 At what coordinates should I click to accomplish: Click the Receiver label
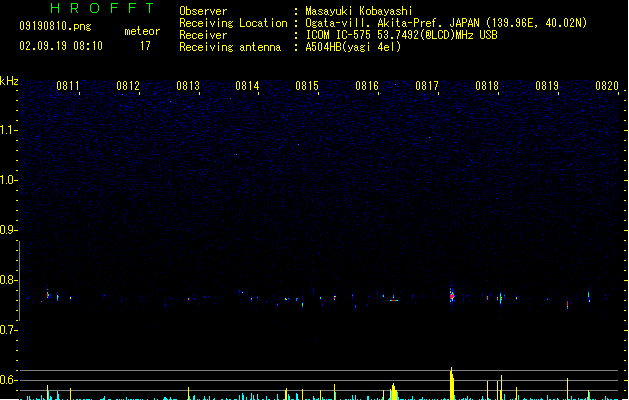203,35
